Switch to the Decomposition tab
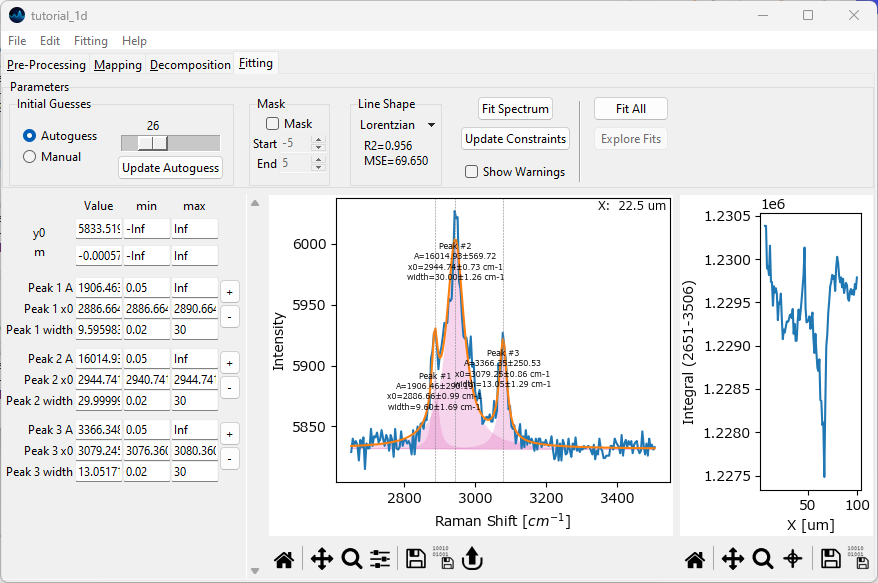The width and height of the screenshot is (878, 583). pos(190,65)
